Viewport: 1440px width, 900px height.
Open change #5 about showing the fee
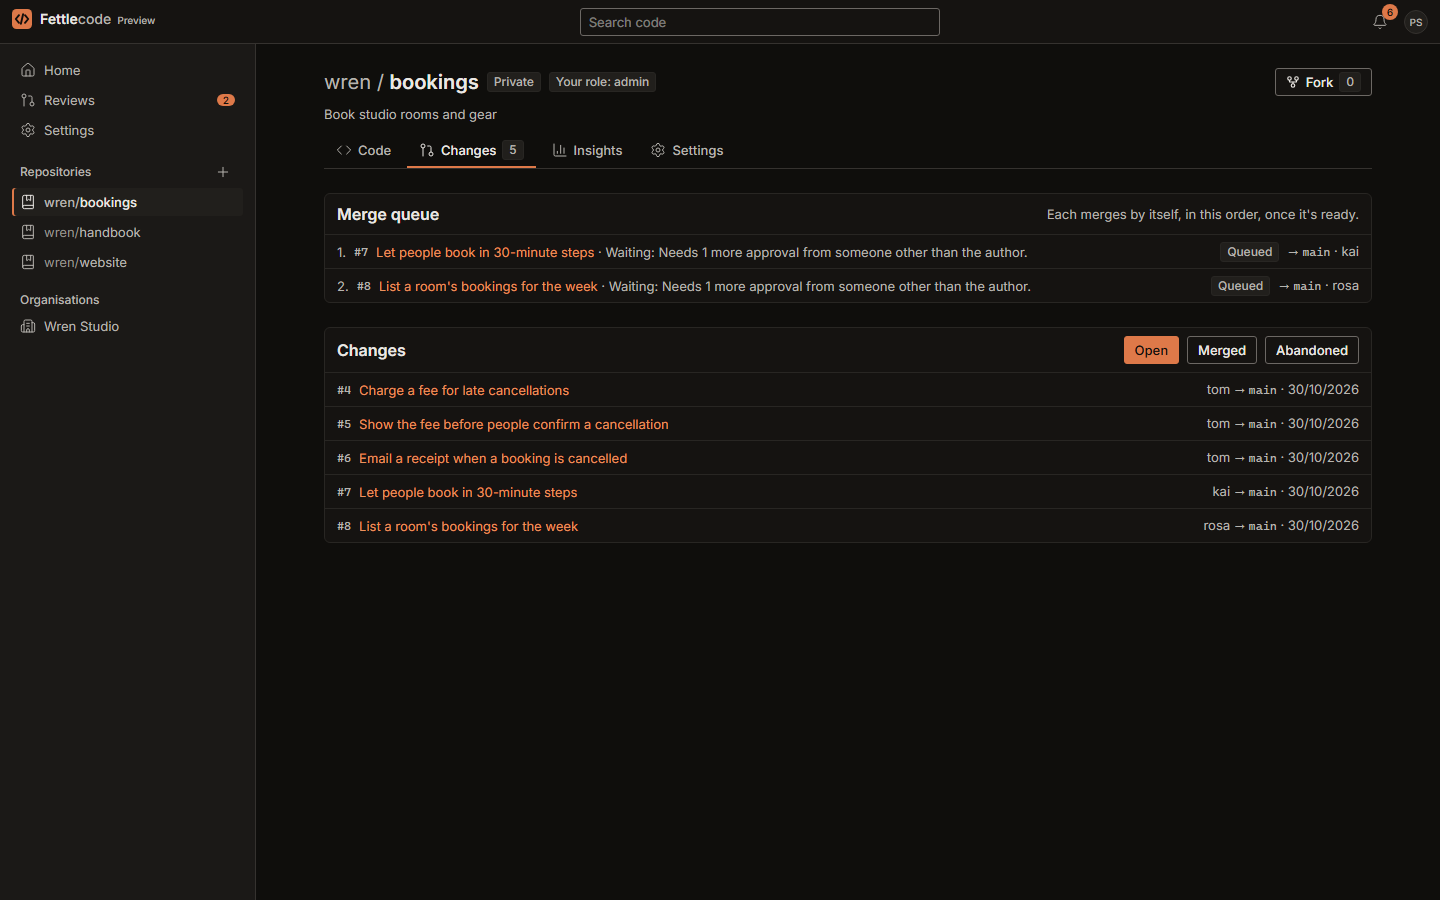[514, 424]
